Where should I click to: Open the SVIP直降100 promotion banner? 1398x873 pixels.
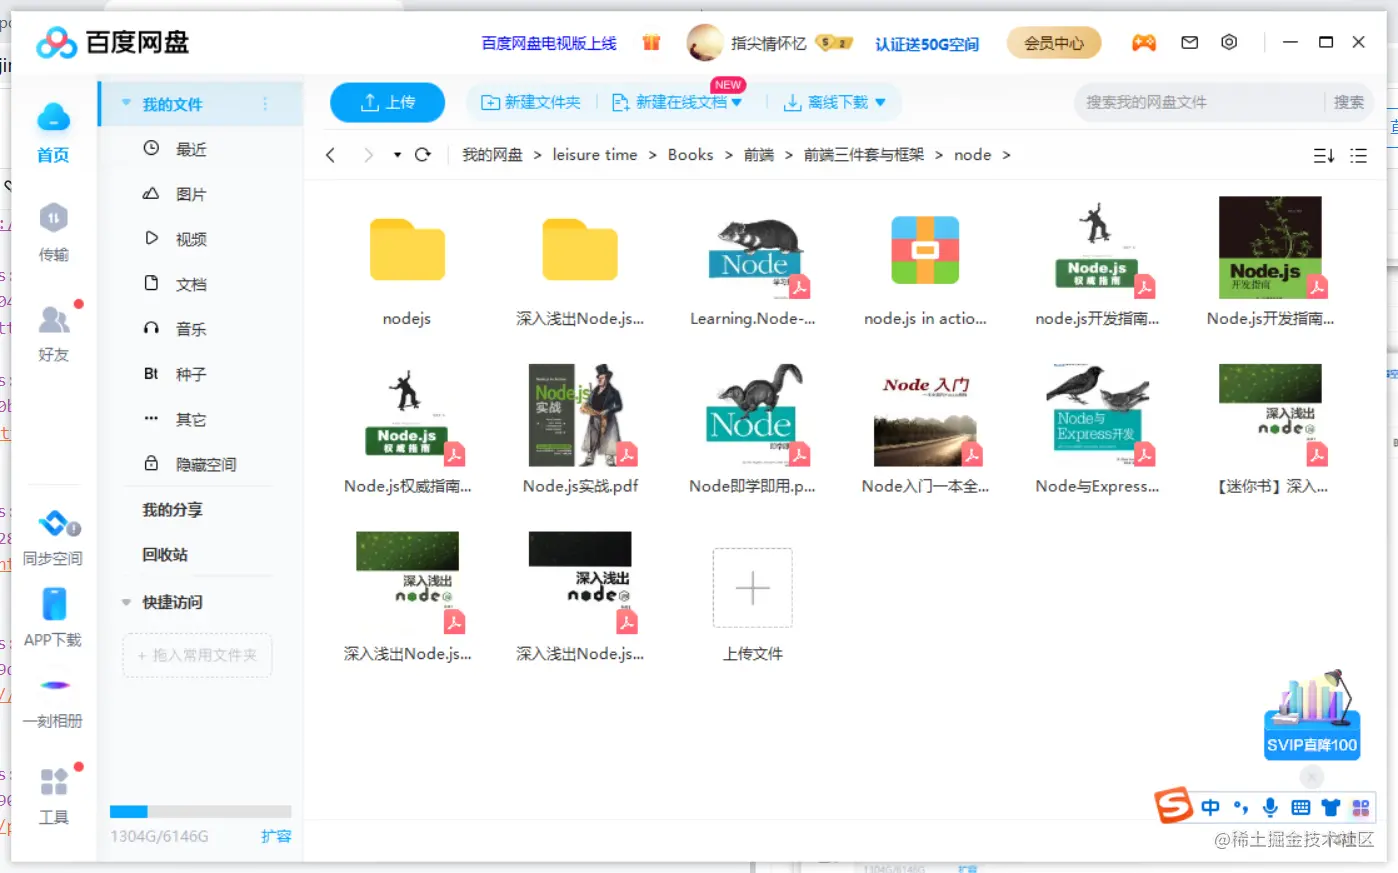tap(1312, 716)
